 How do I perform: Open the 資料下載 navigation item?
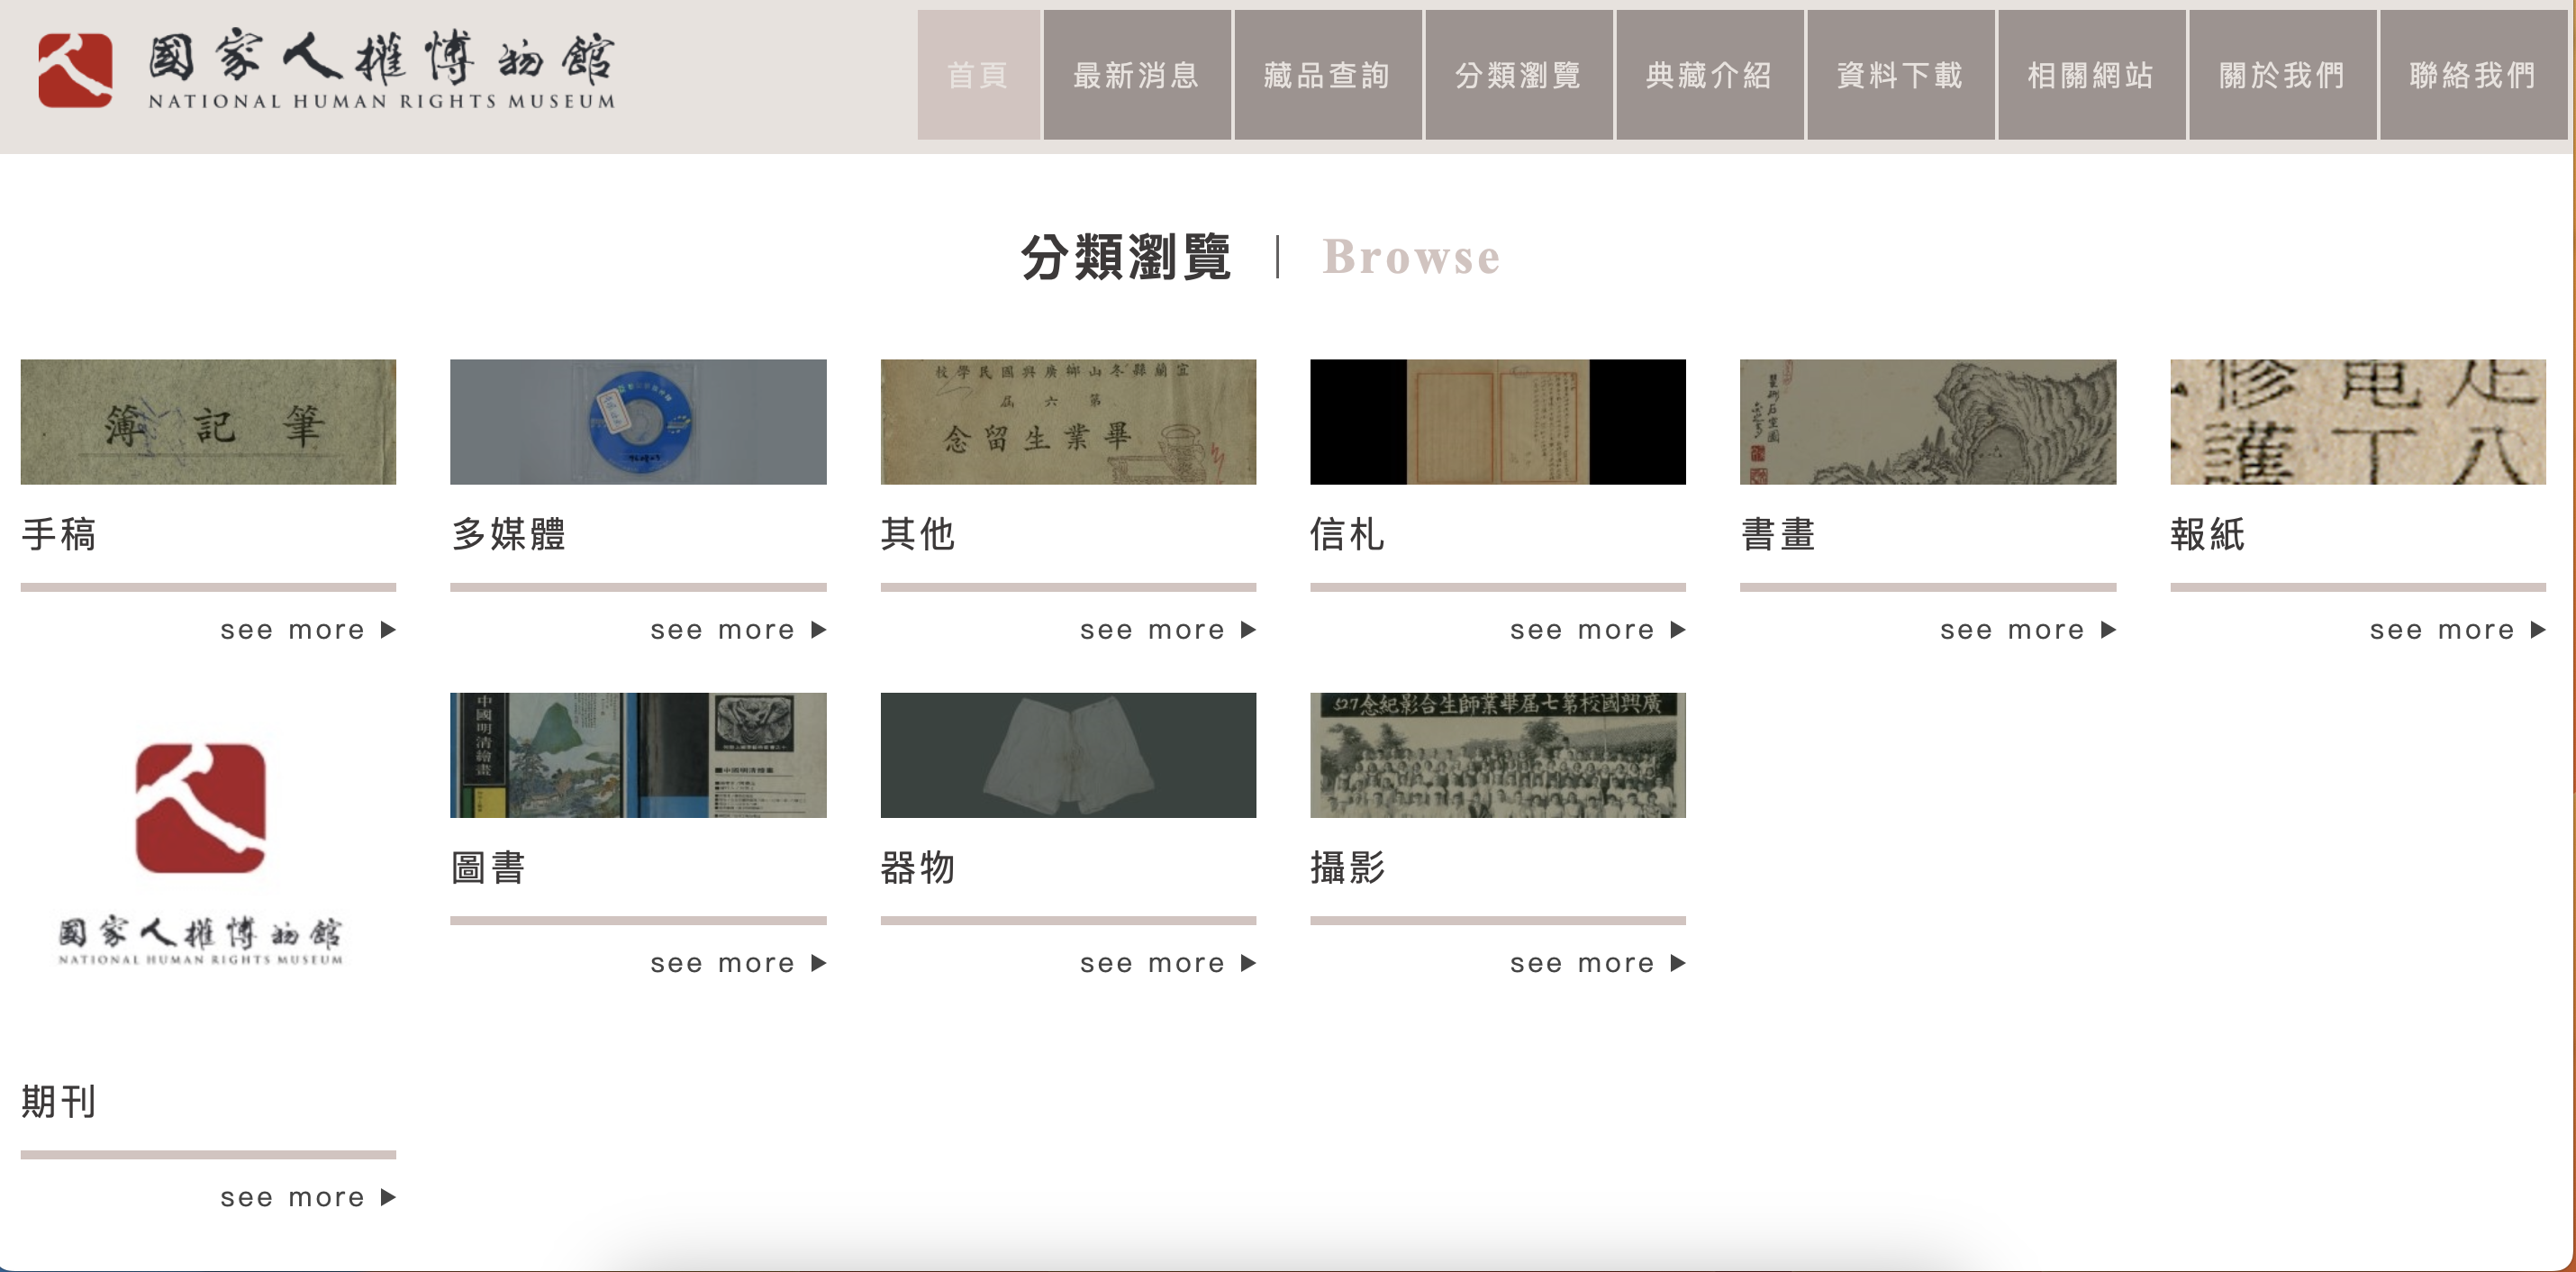tap(1900, 75)
